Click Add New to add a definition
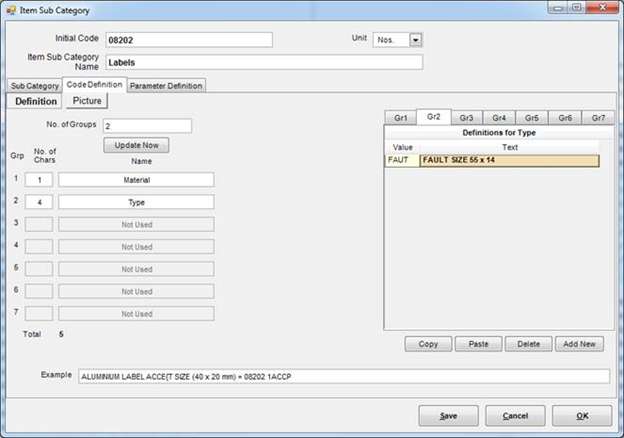Image resolution: width=624 pixels, height=438 pixels. (x=579, y=344)
